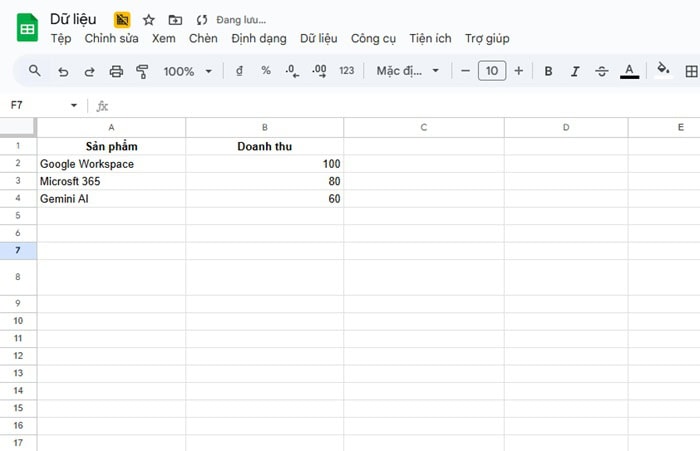
Task: Increase font size with plus button
Action: [518, 71]
